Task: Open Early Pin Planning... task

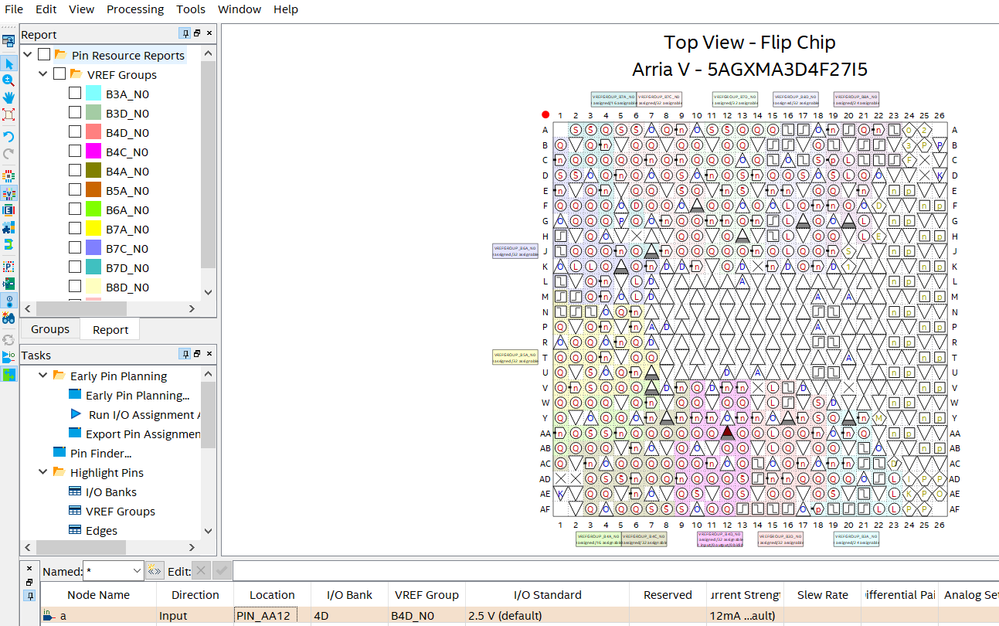Action: (x=138, y=395)
